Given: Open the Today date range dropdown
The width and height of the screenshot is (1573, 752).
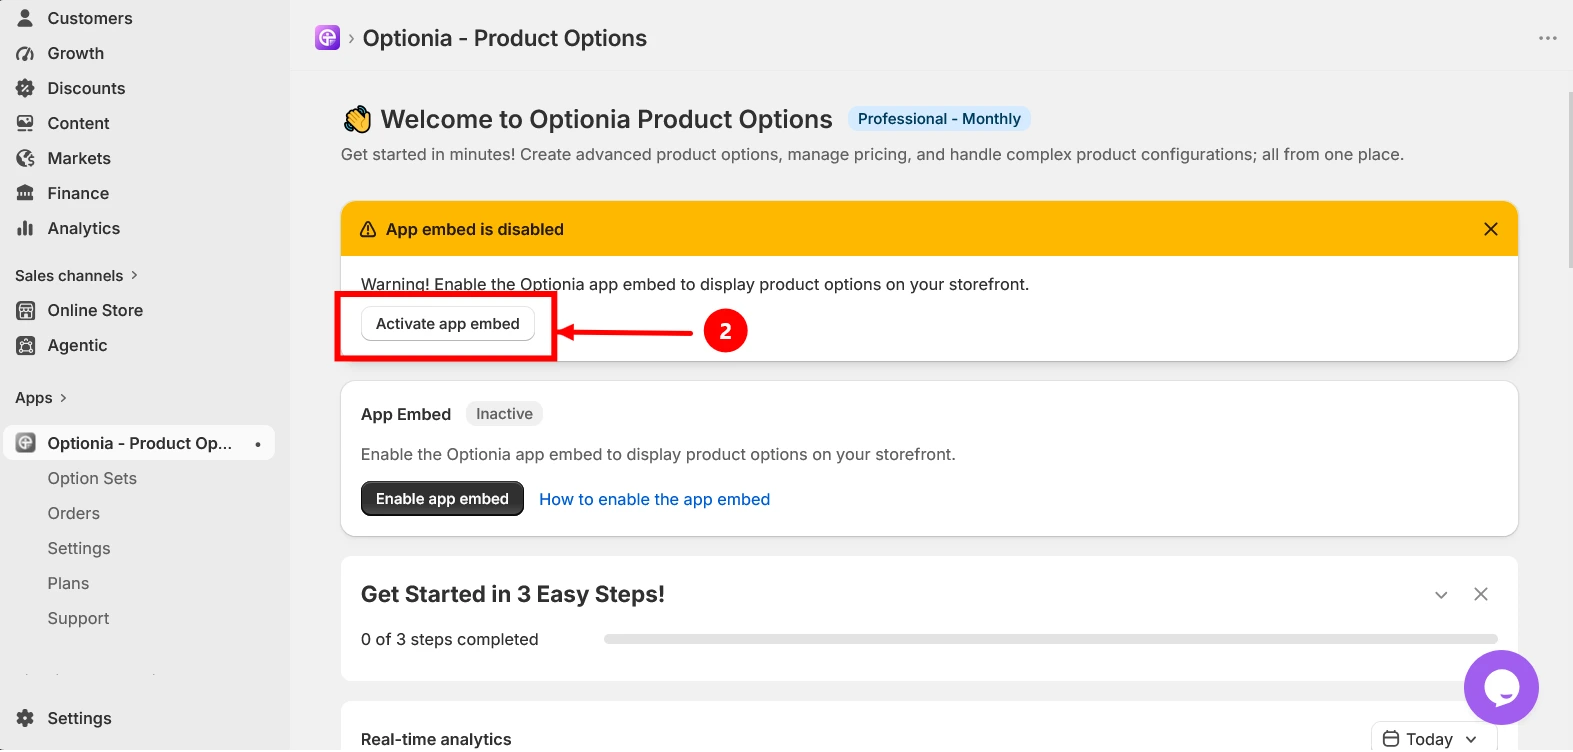Looking at the screenshot, I should tap(1433, 739).
